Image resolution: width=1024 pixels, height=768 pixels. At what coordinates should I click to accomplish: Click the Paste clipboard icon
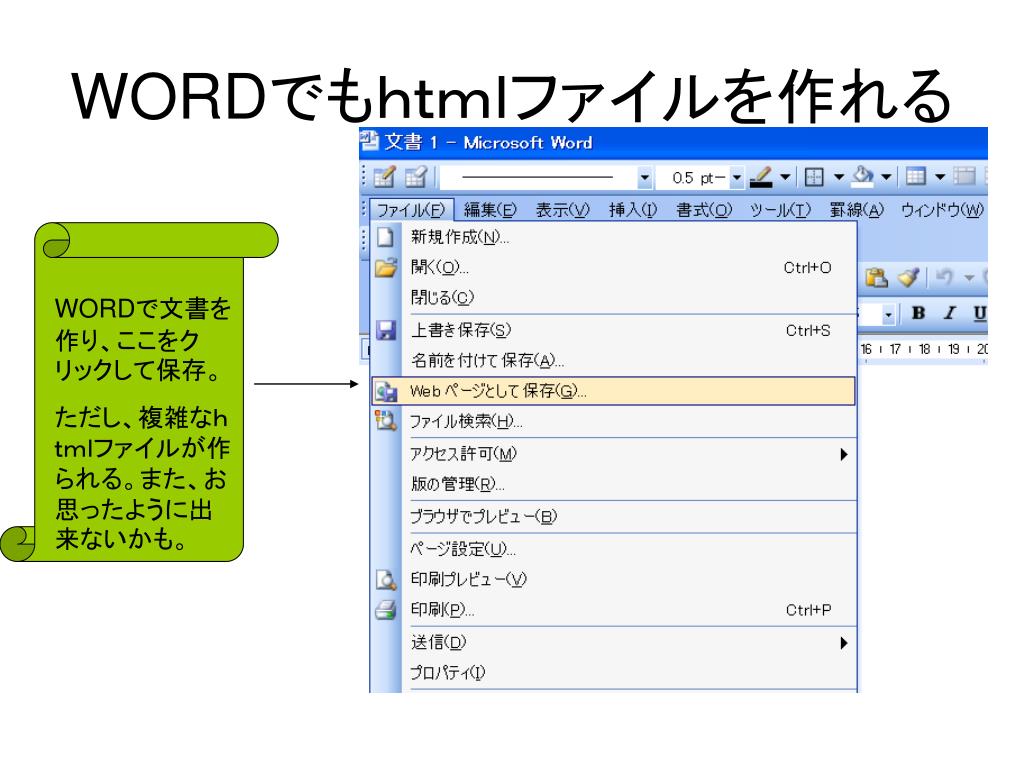pyautogui.click(x=876, y=278)
